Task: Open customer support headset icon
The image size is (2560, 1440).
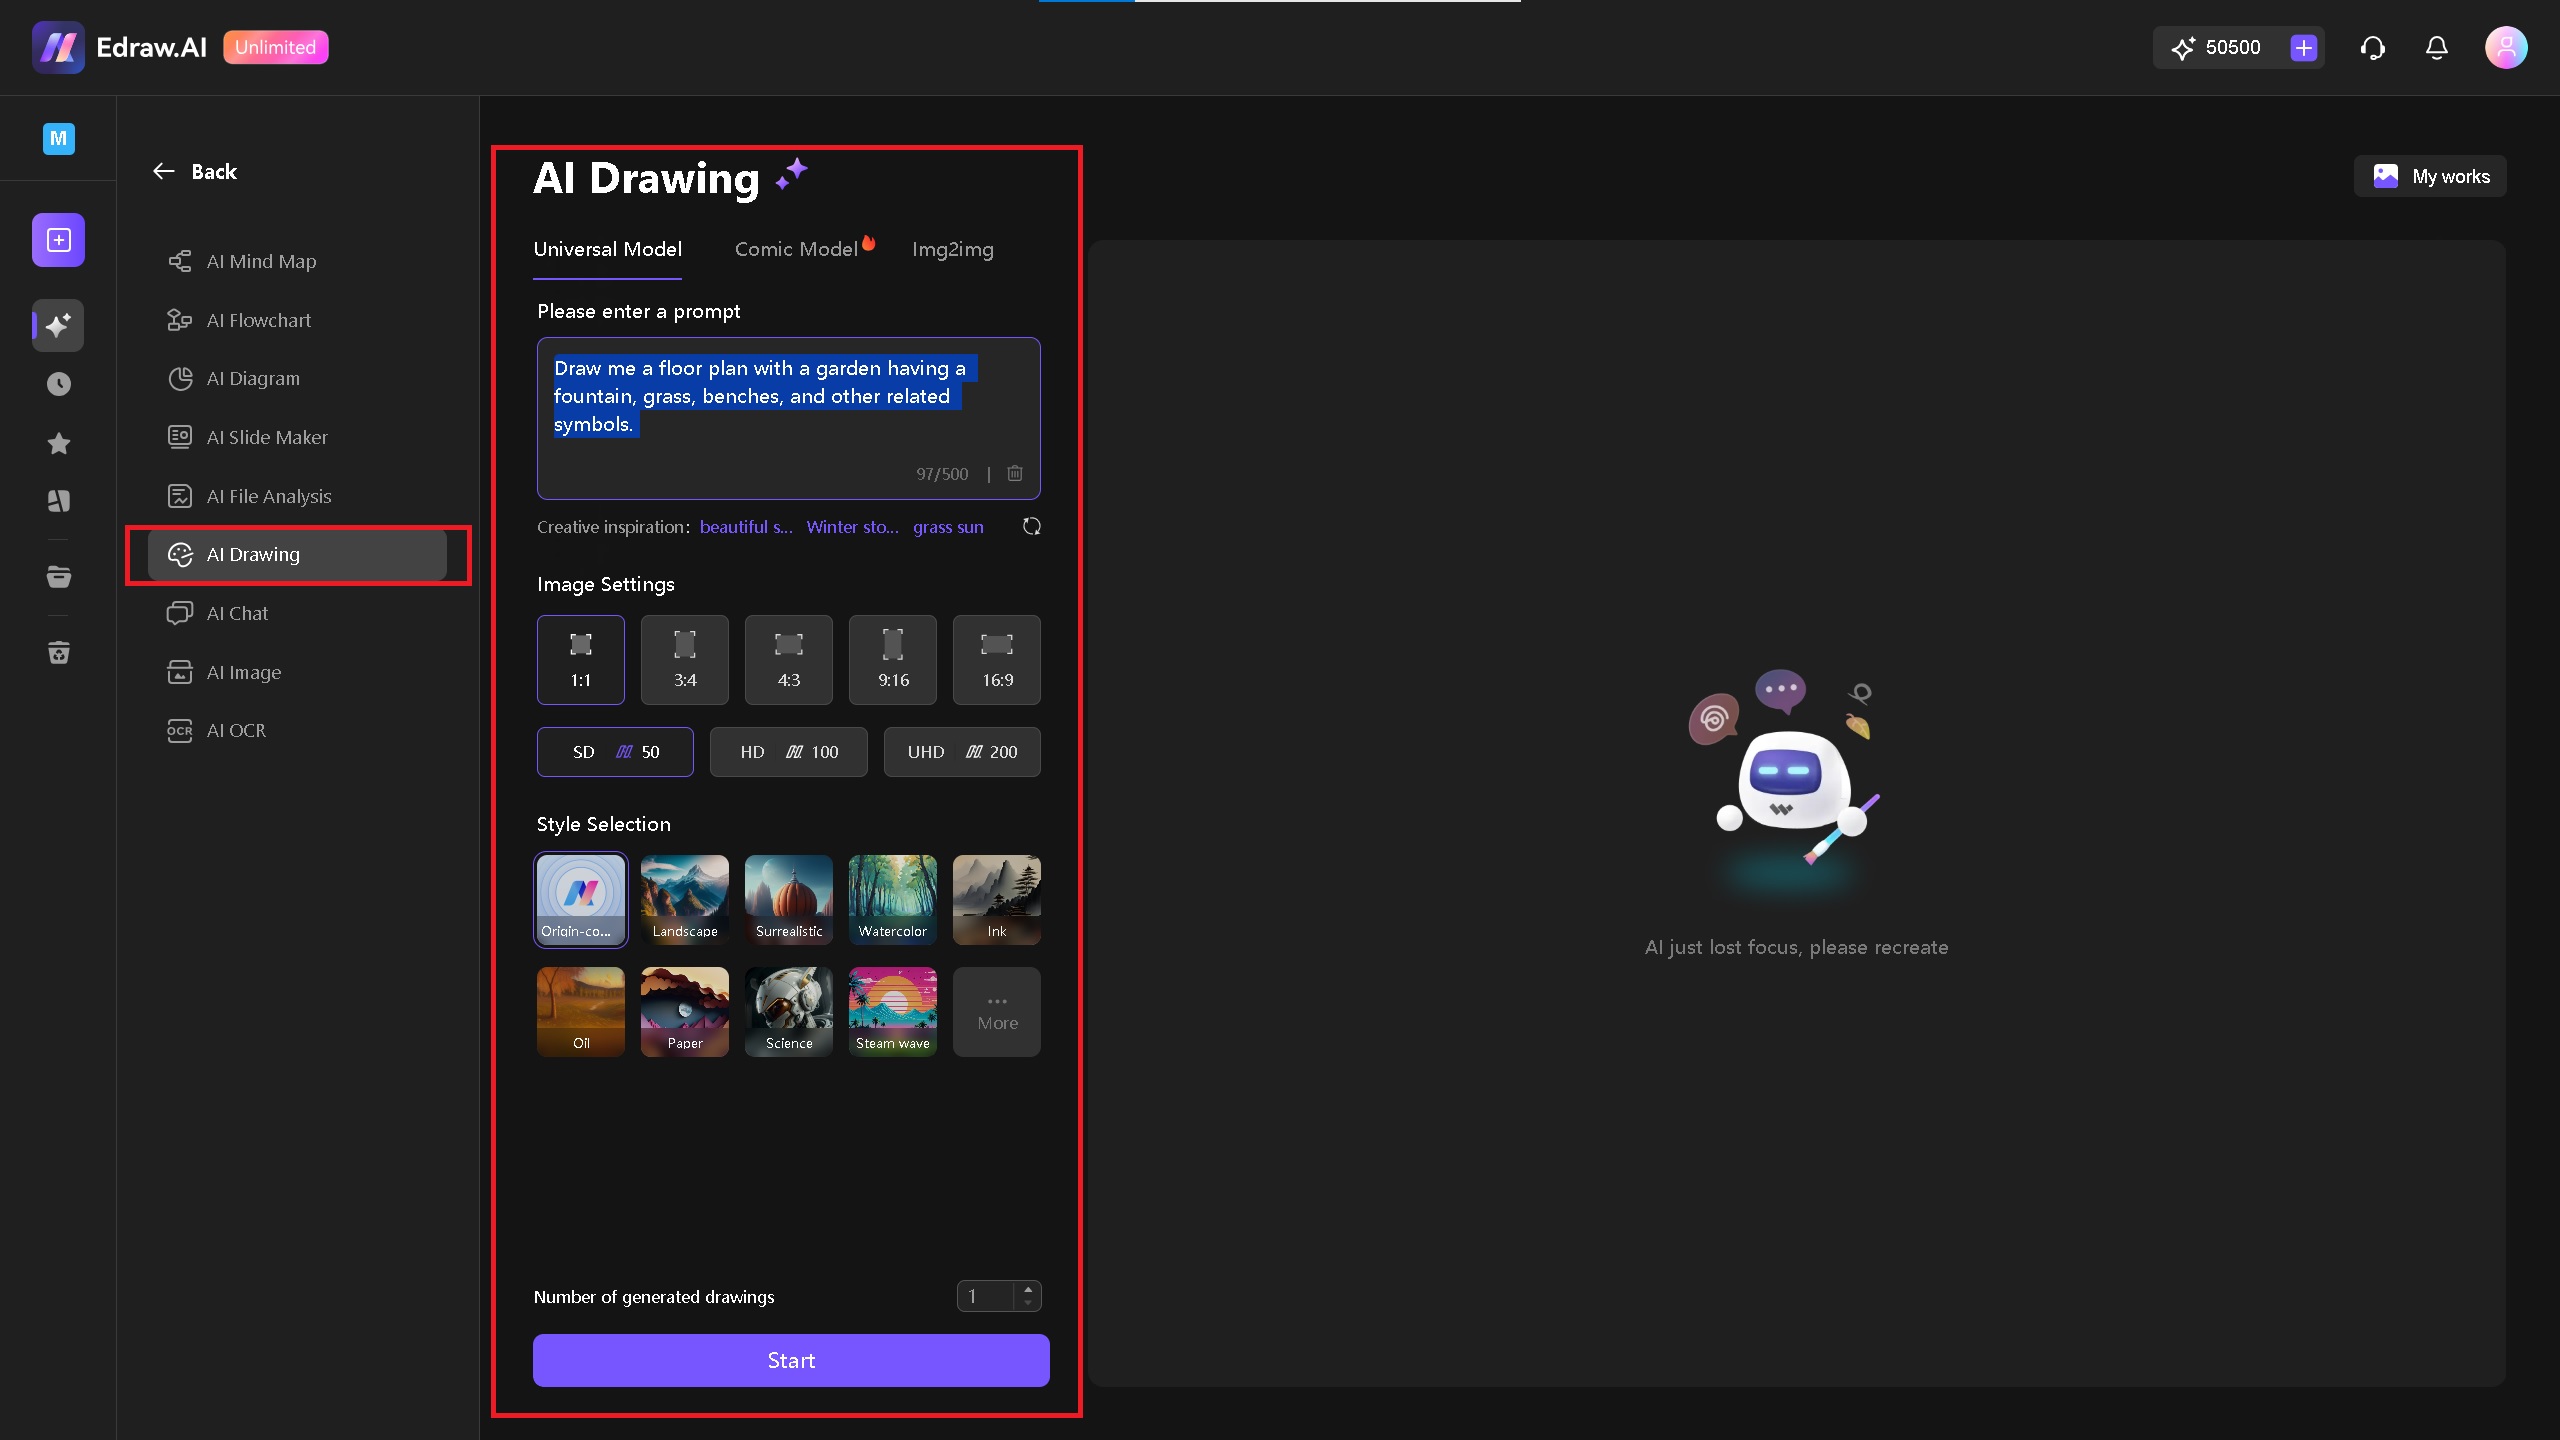Action: point(2373,47)
